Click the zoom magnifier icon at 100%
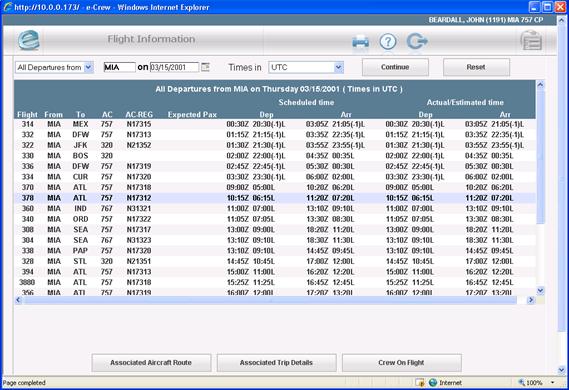 click(x=521, y=382)
